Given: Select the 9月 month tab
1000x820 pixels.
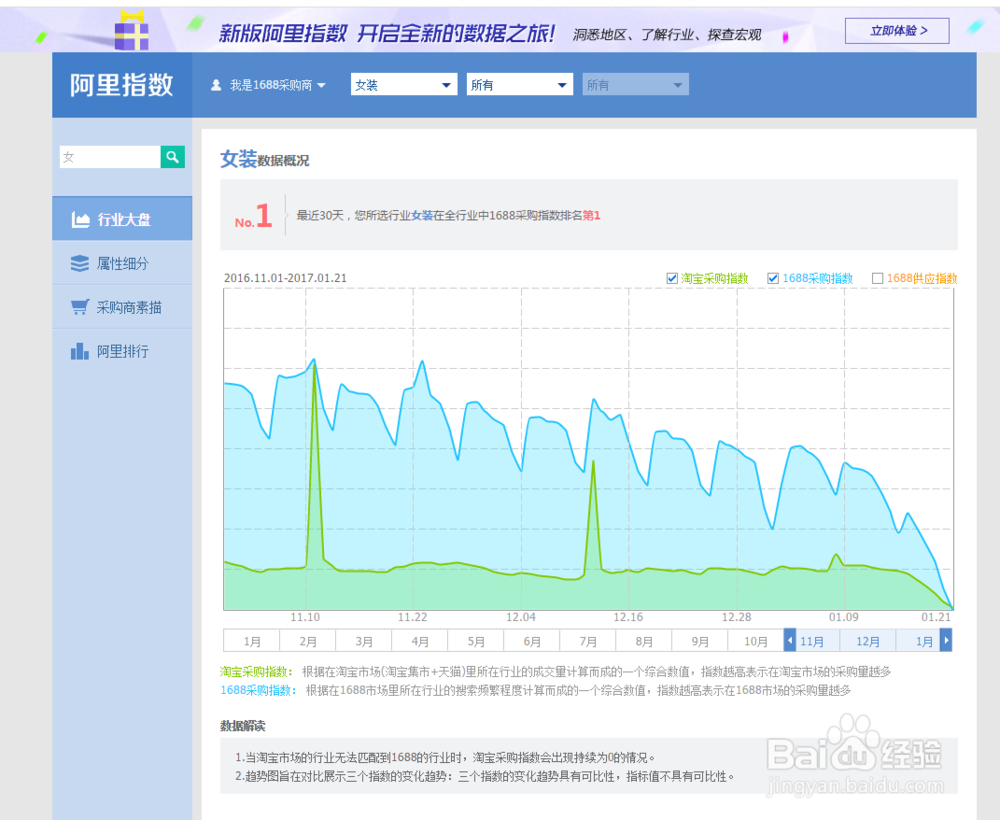Looking at the screenshot, I should click(x=700, y=641).
